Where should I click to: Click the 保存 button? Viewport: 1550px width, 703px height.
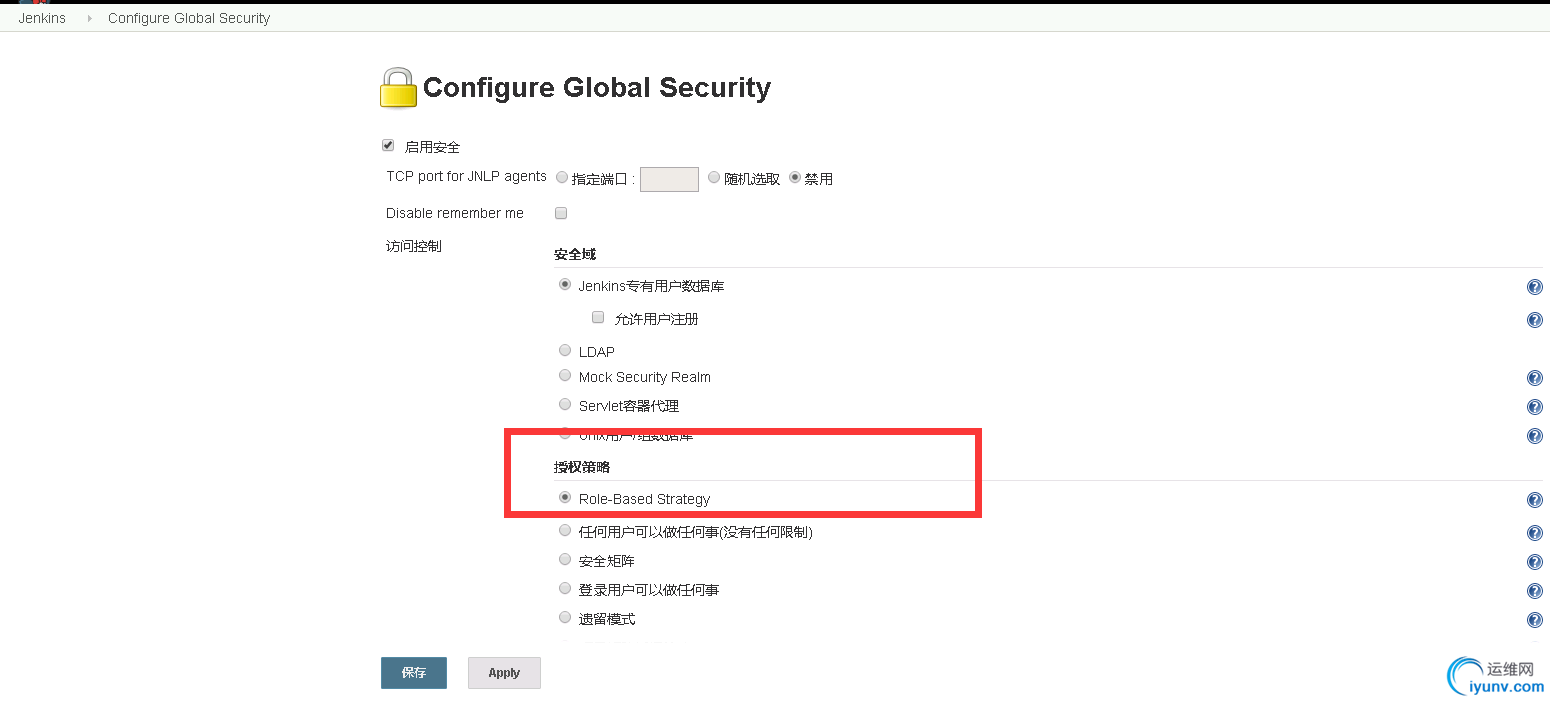[414, 673]
